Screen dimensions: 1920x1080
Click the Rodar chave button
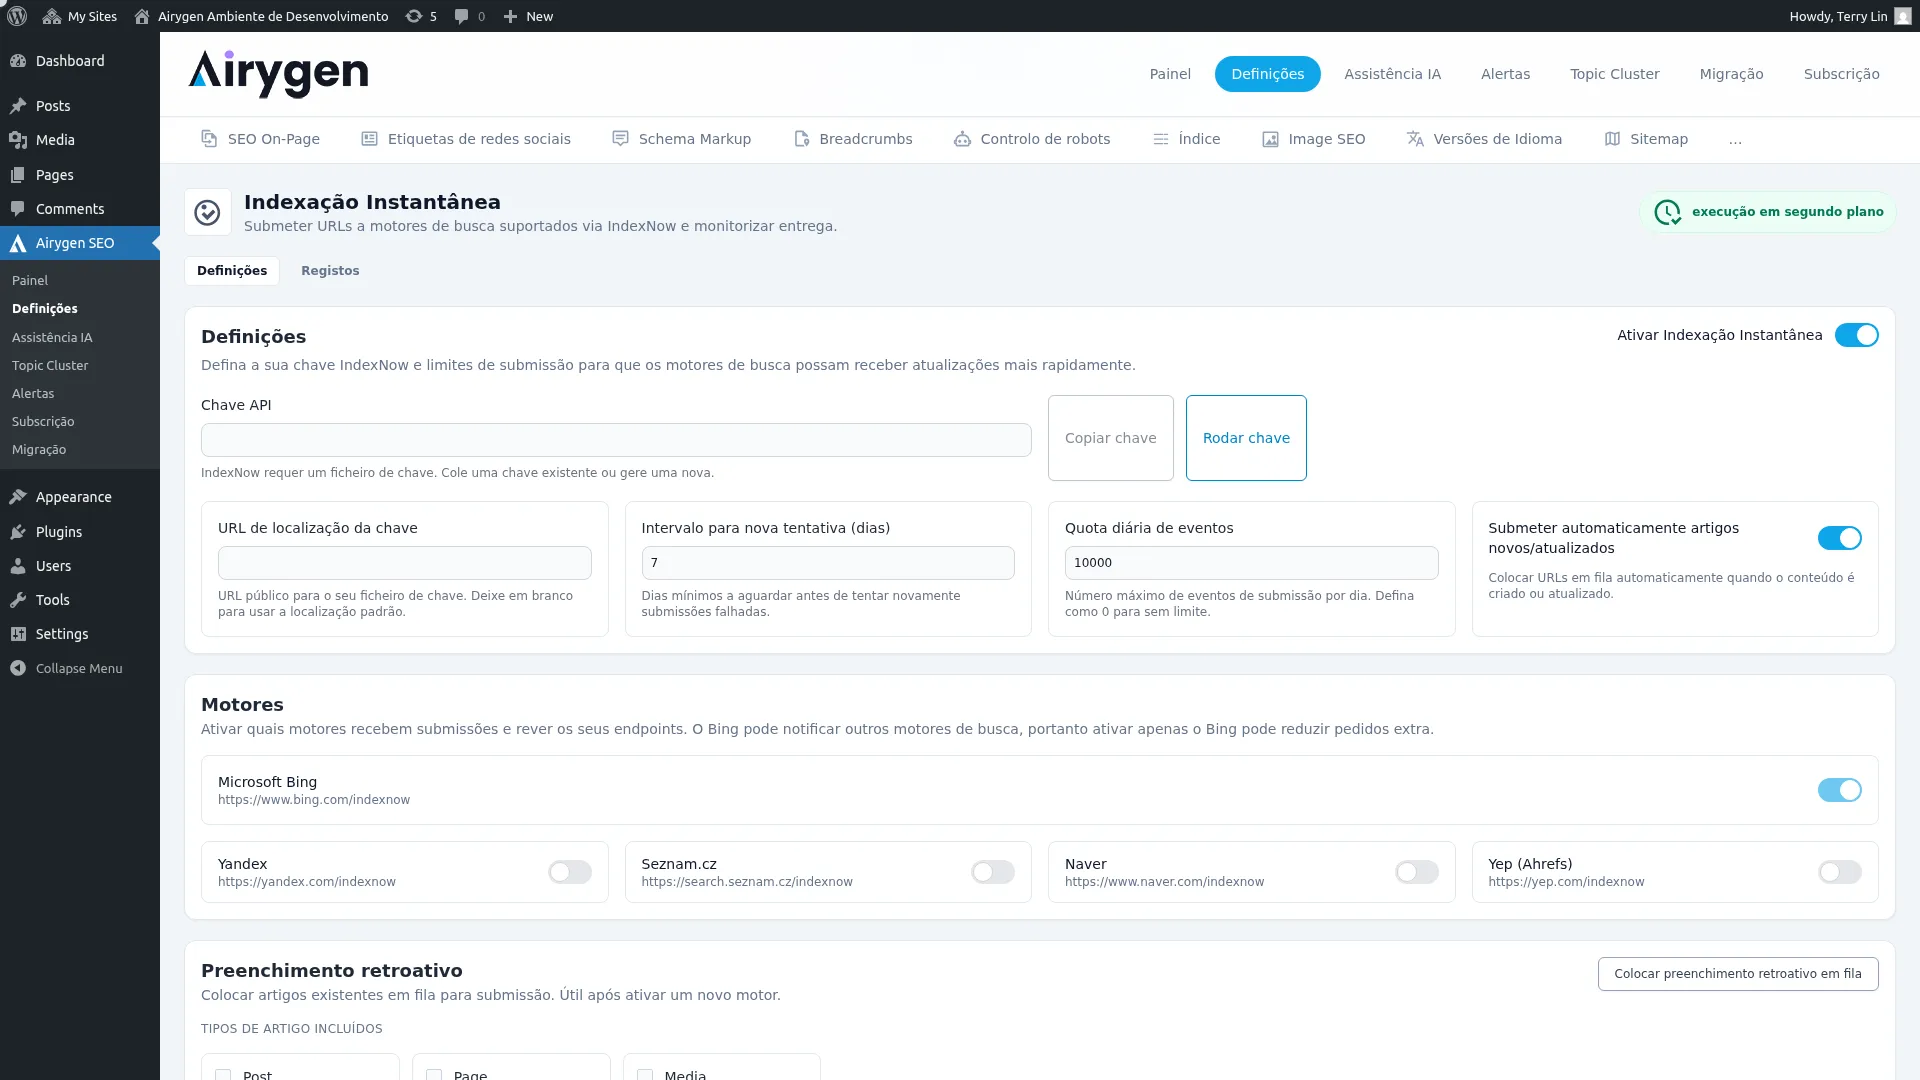pyautogui.click(x=1246, y=438)
